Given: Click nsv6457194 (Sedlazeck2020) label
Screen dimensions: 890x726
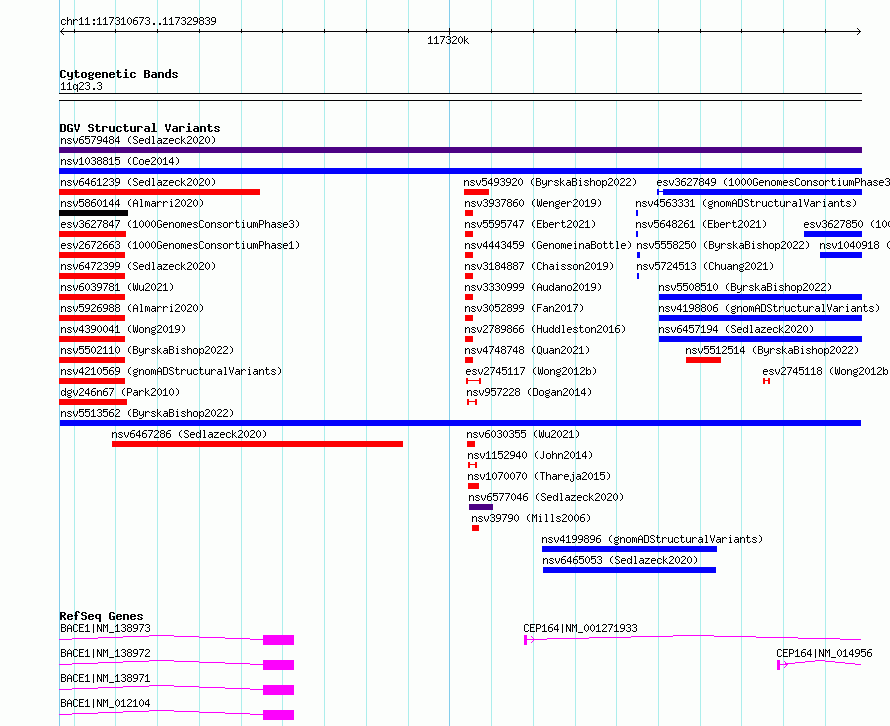Looking at the screenshot, I should click(736, 329).
